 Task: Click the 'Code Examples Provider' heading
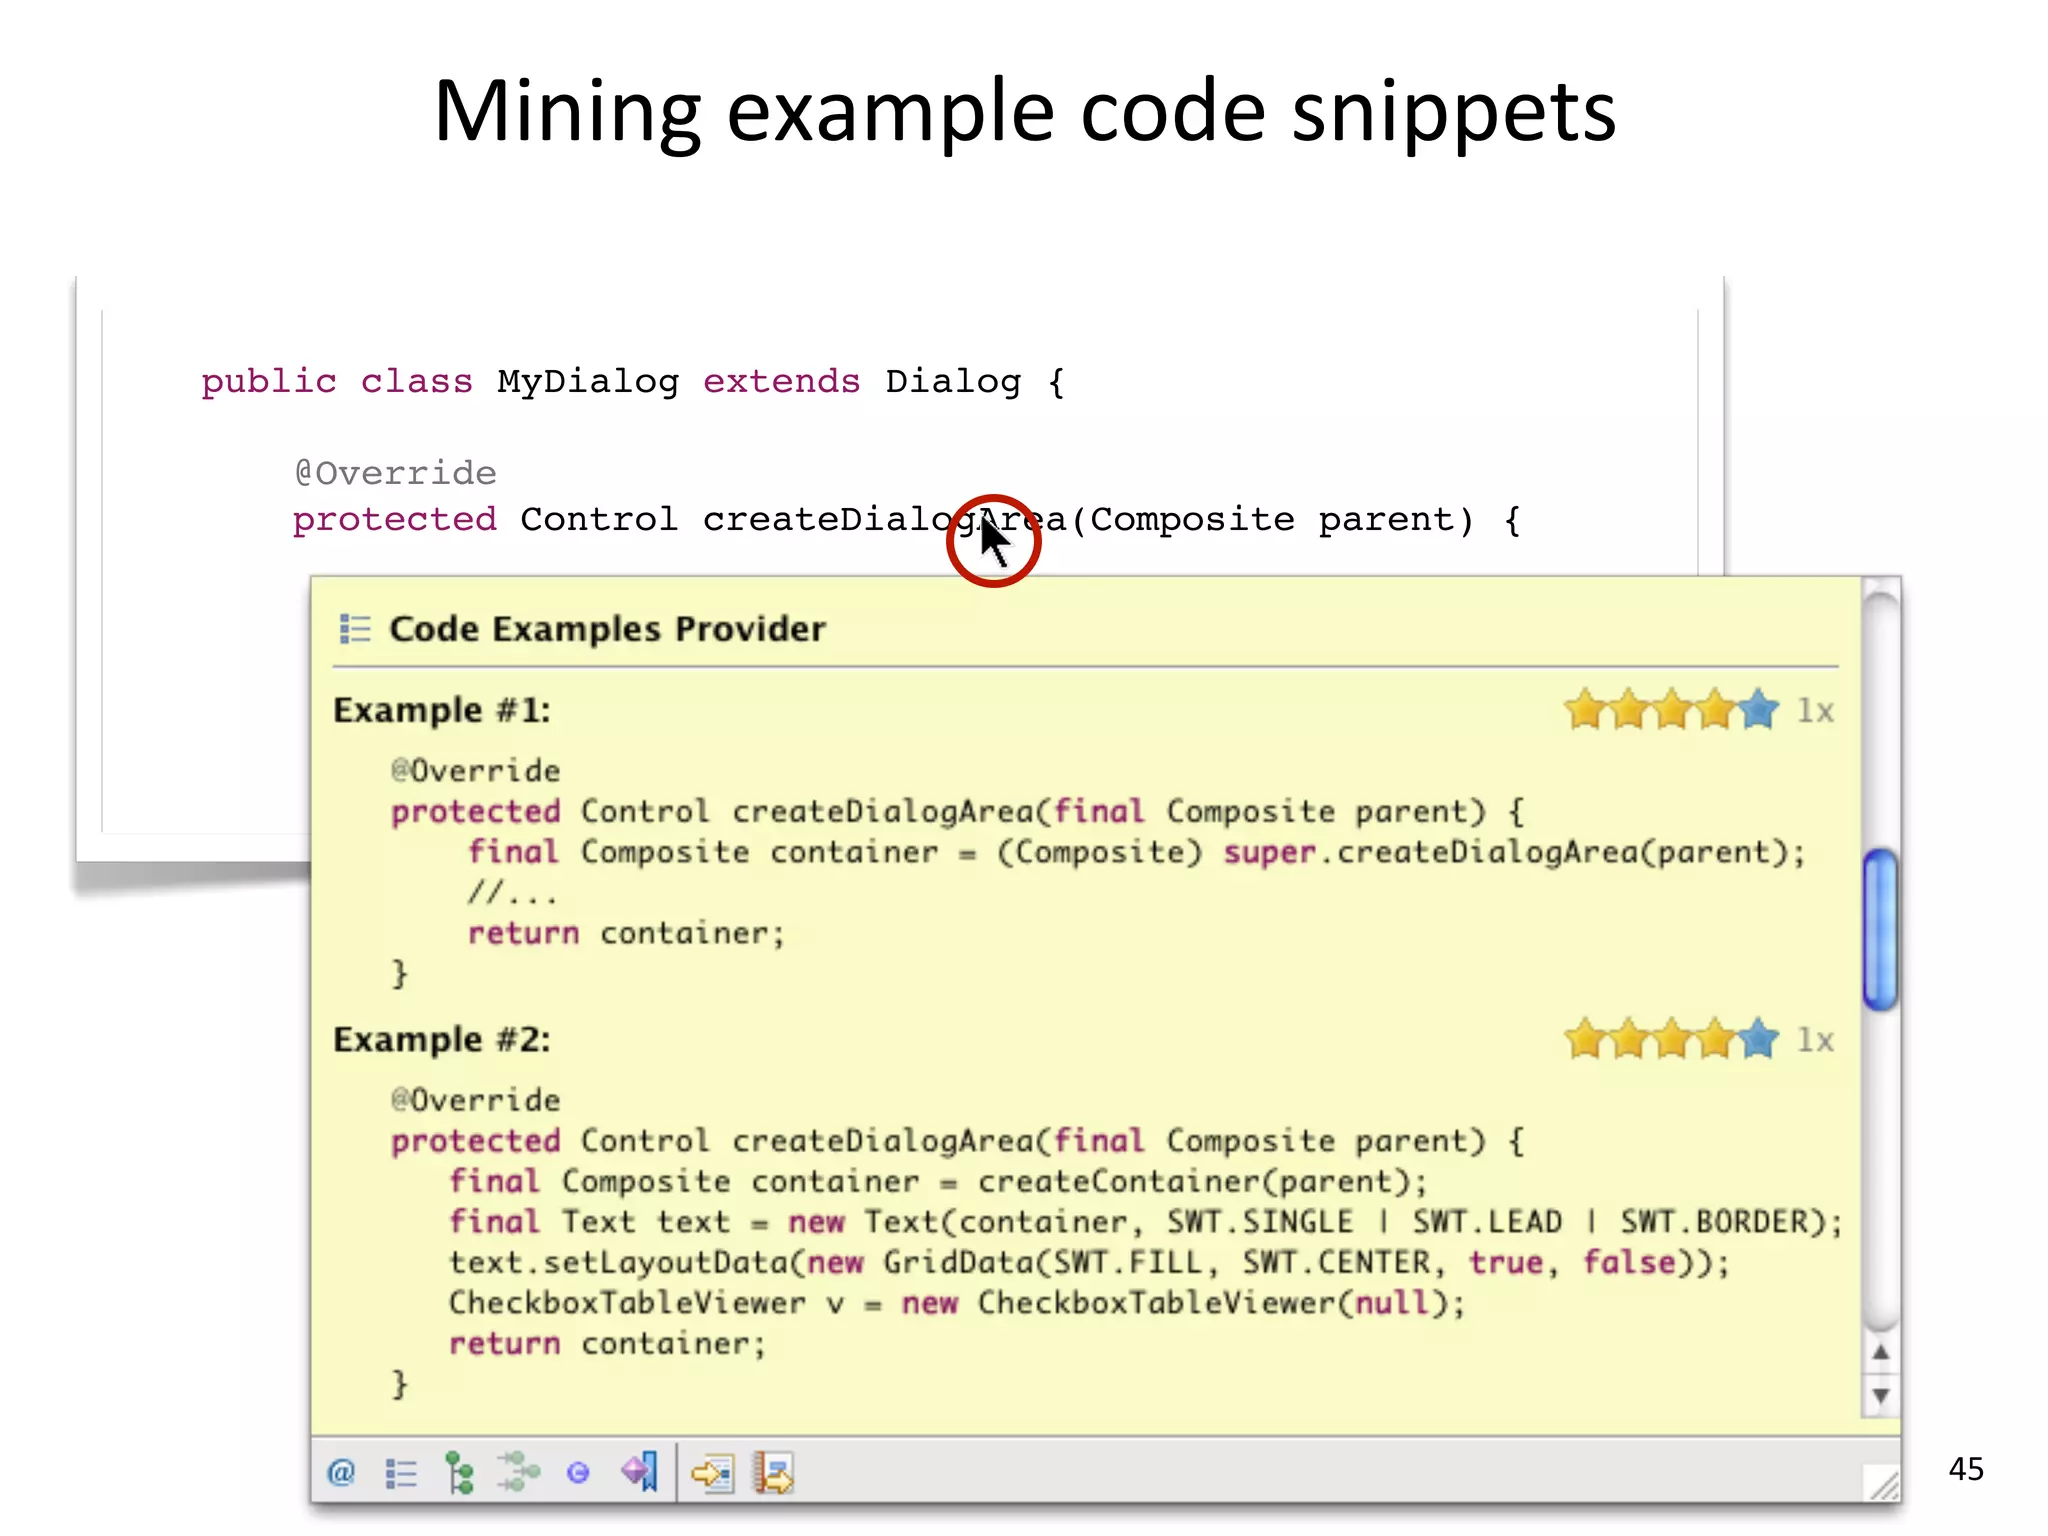click(607, 629)
